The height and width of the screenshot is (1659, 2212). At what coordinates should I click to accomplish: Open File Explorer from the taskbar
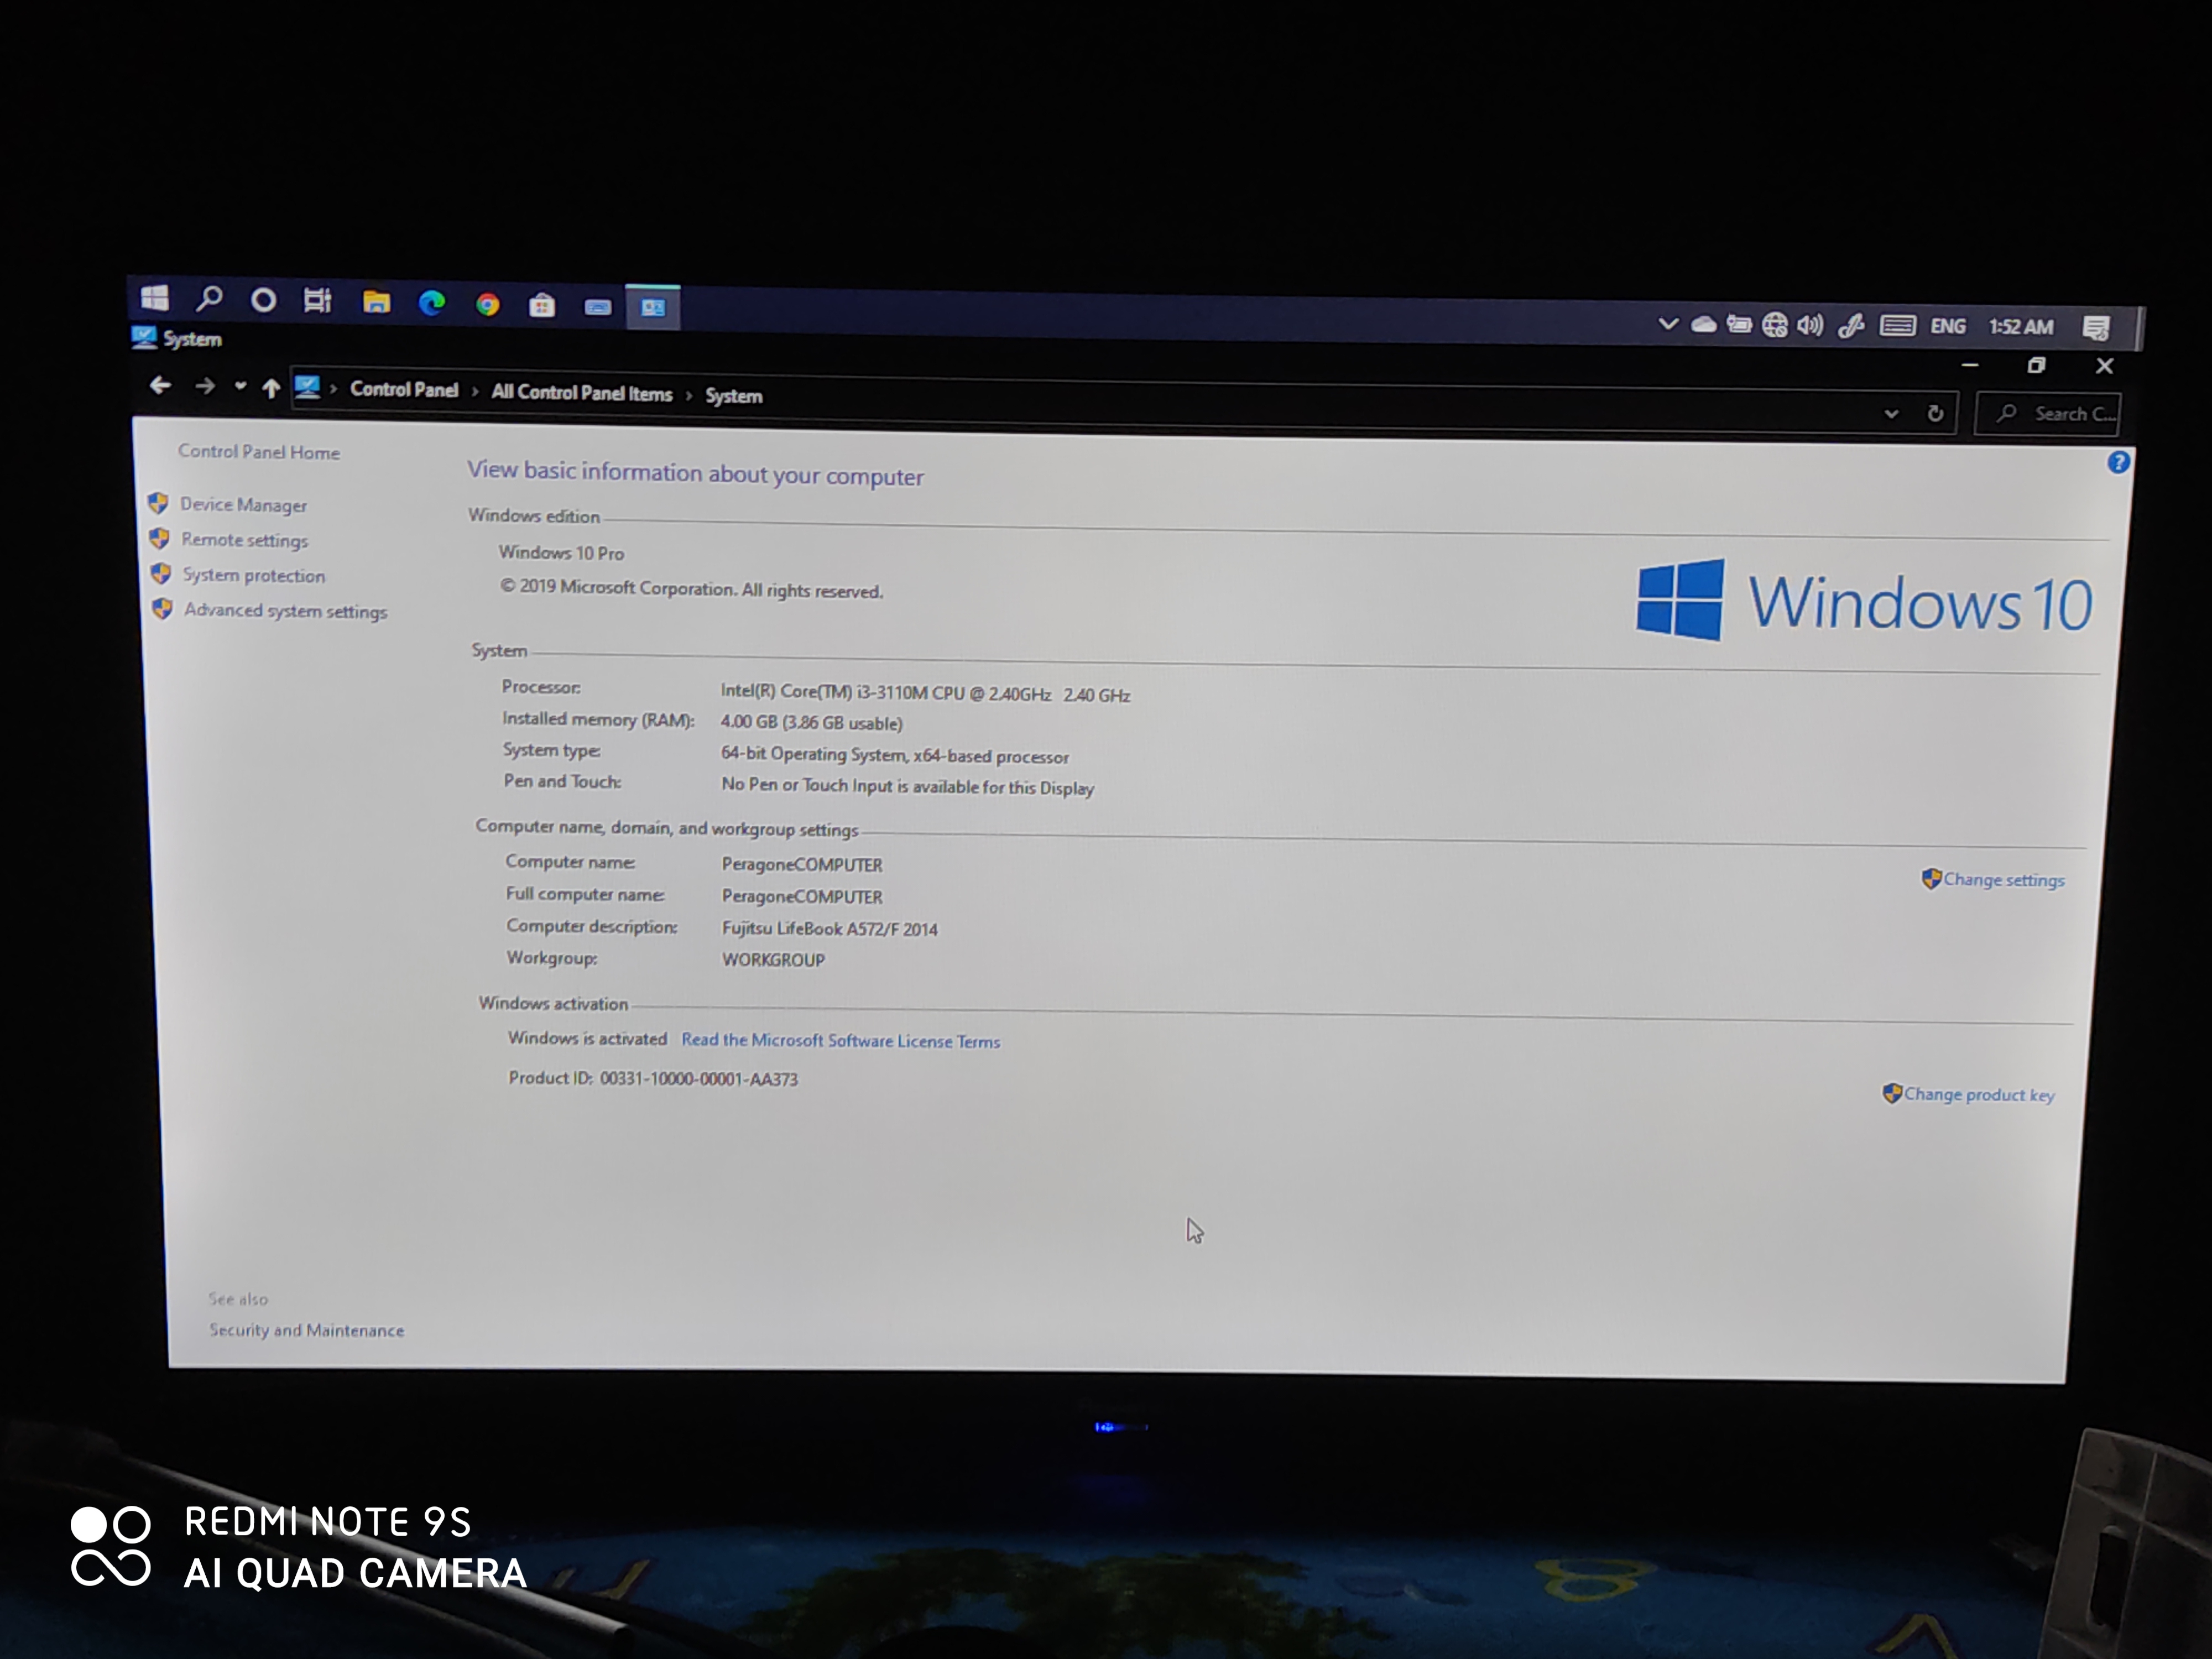[x=376, y=302]
